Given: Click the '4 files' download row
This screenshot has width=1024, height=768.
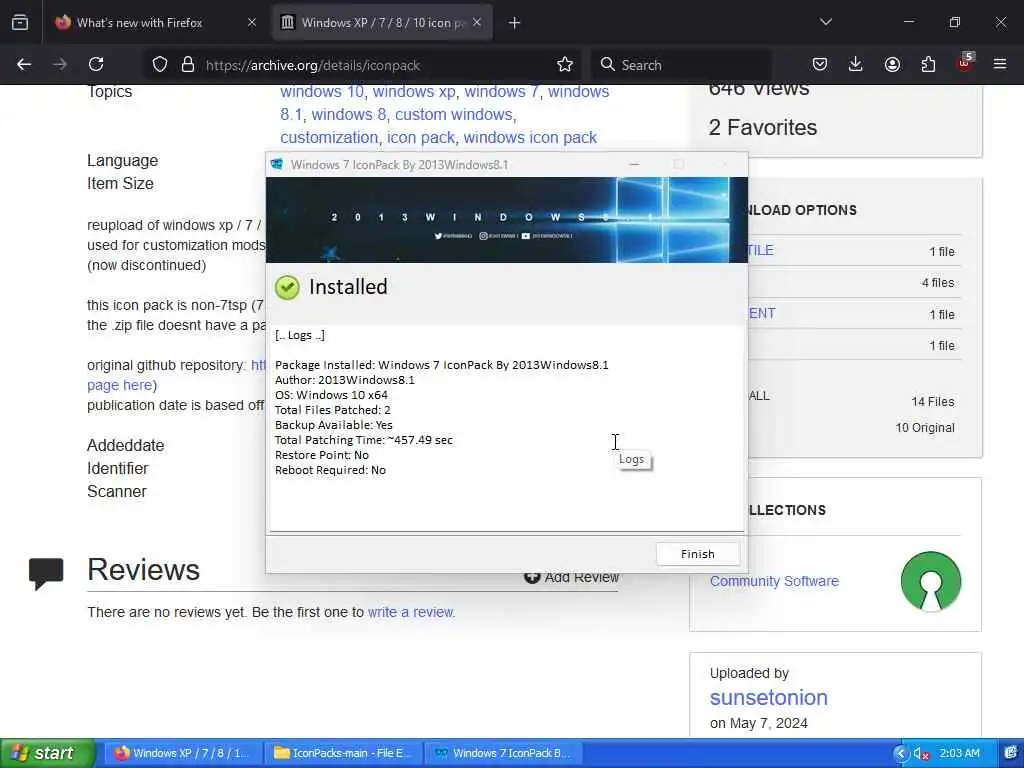Looking at the screenshot, I should 938,283.
